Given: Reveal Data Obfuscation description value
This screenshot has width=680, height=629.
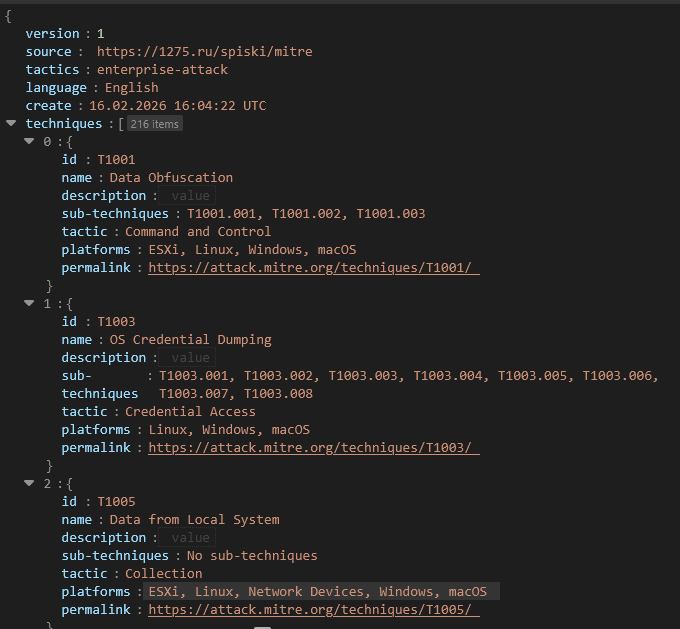Looking at the screenshot, I should click(x=189, y=196).
